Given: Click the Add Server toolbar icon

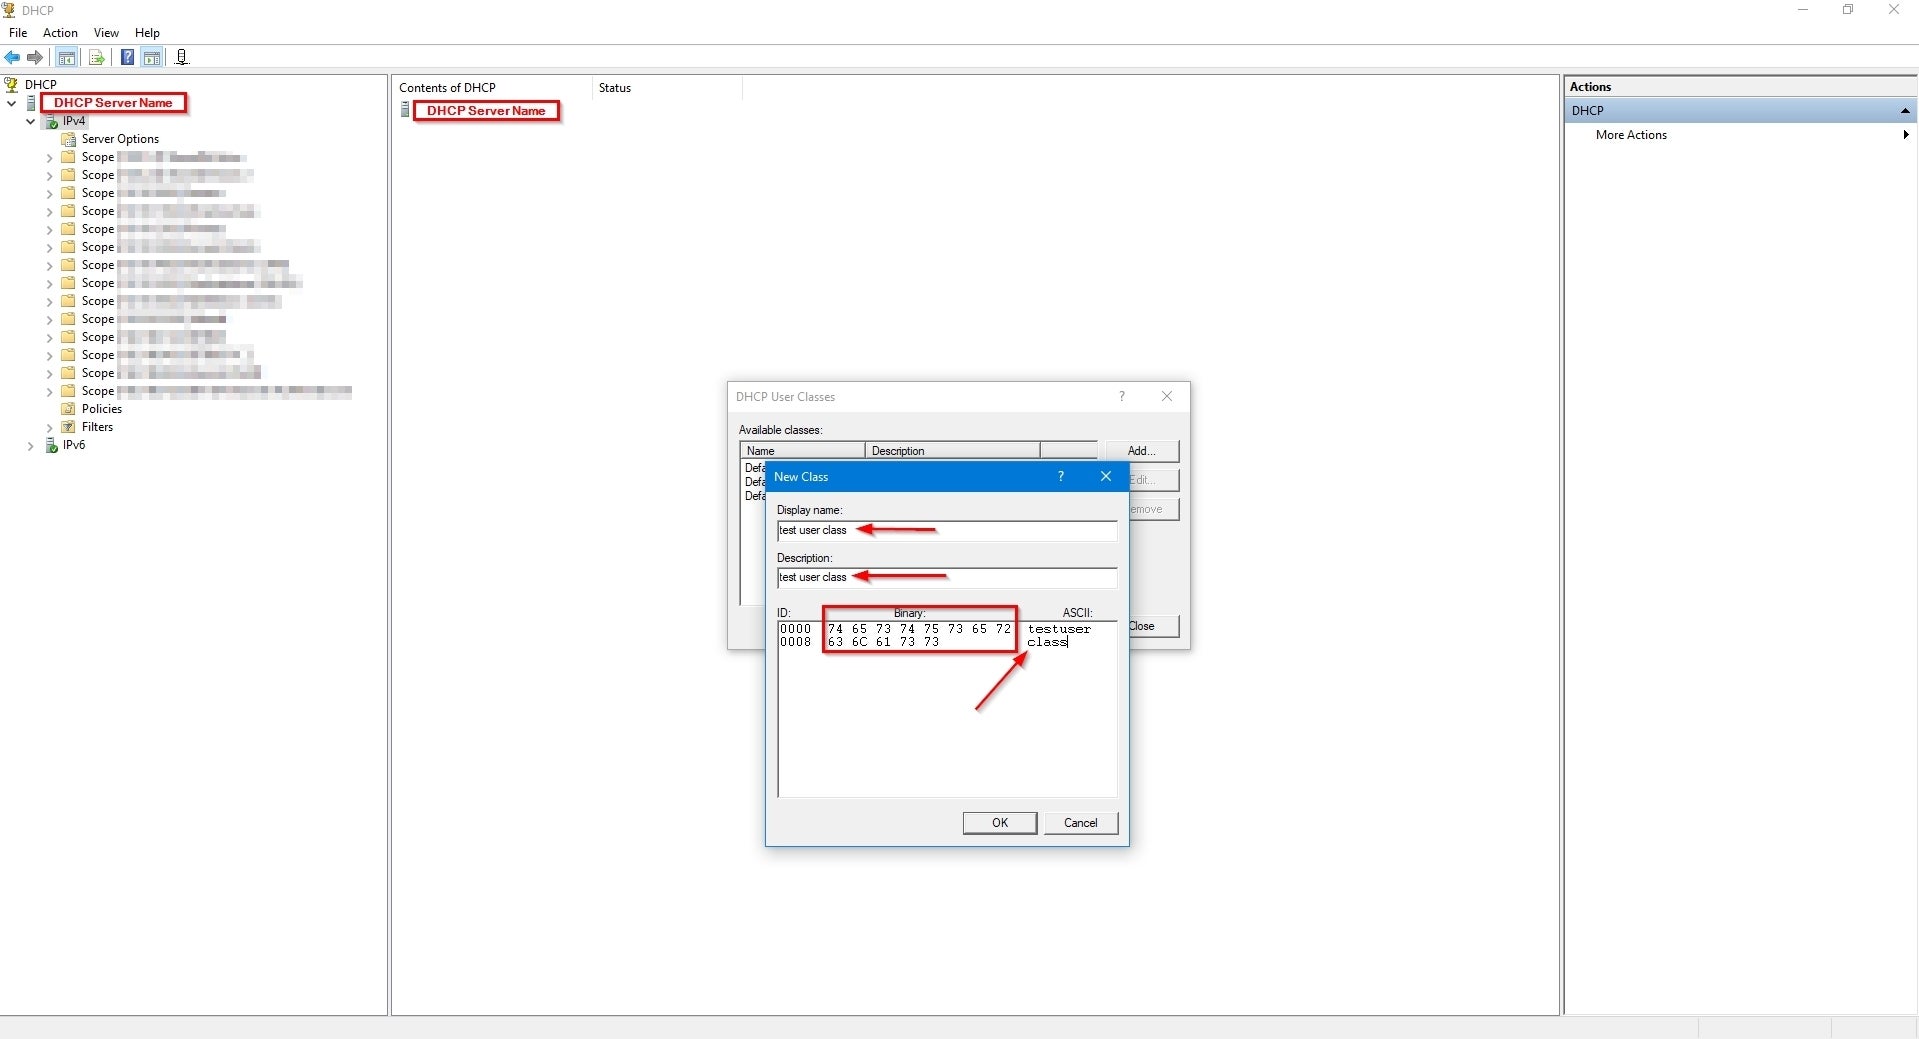Looking at the screenshot, I should [181, 57].
